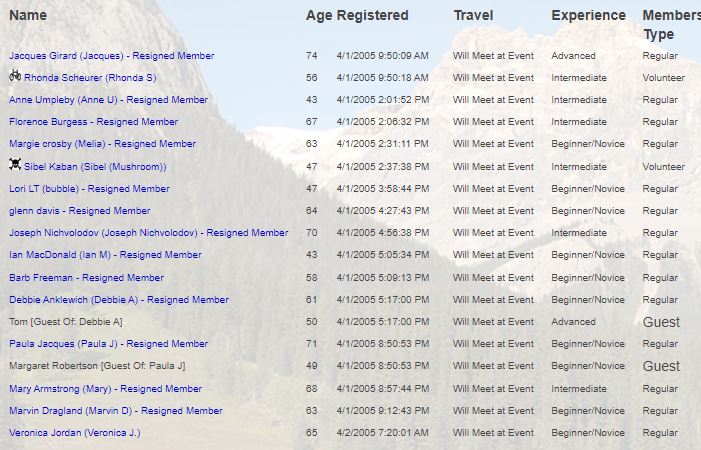Viewport: 701px width, 450px height.
Task: Open Mary Armstrong's profile link
Action: (105, 389)
